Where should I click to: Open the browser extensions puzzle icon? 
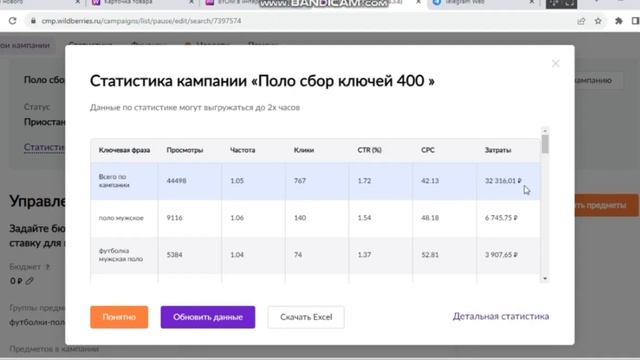619,21
